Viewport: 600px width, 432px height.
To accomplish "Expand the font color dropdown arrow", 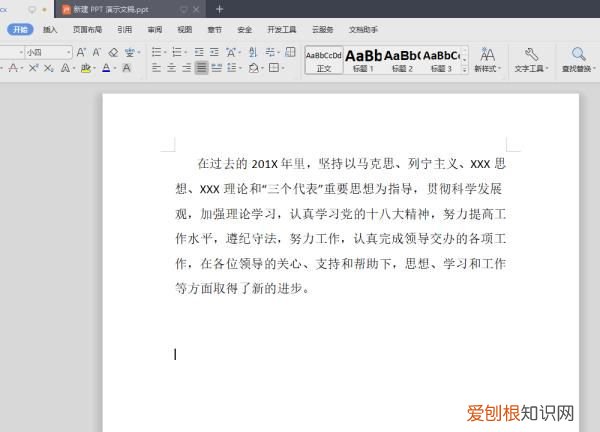I will 115,69.
